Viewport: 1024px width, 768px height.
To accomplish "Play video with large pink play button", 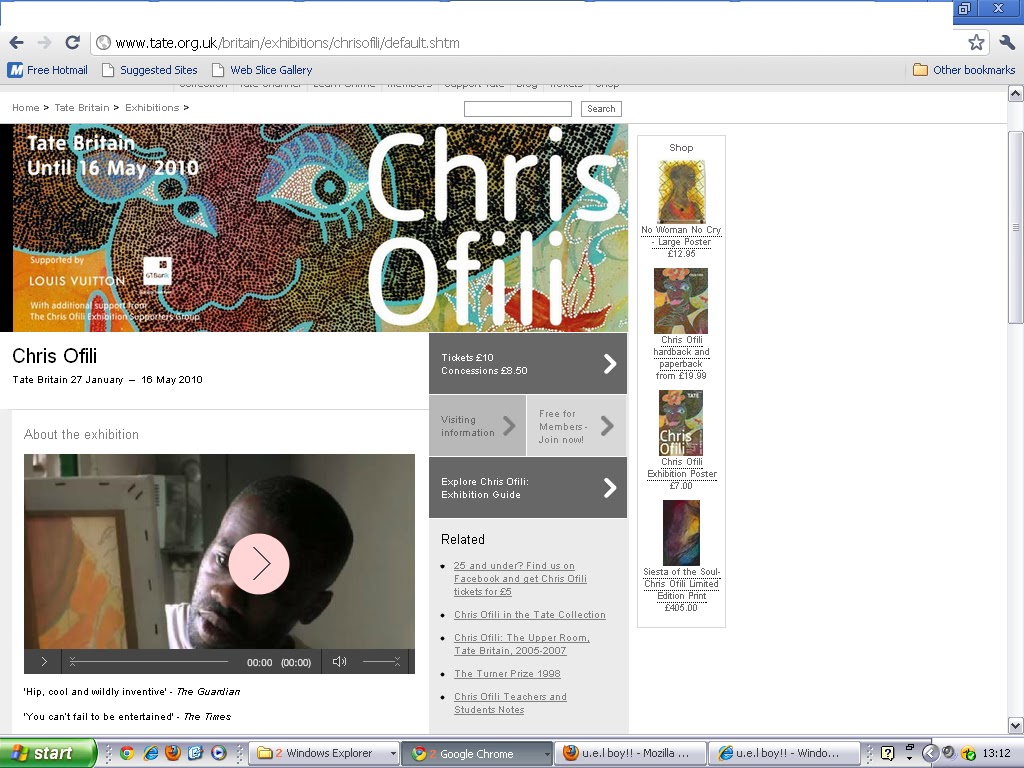I will point(259,564).
